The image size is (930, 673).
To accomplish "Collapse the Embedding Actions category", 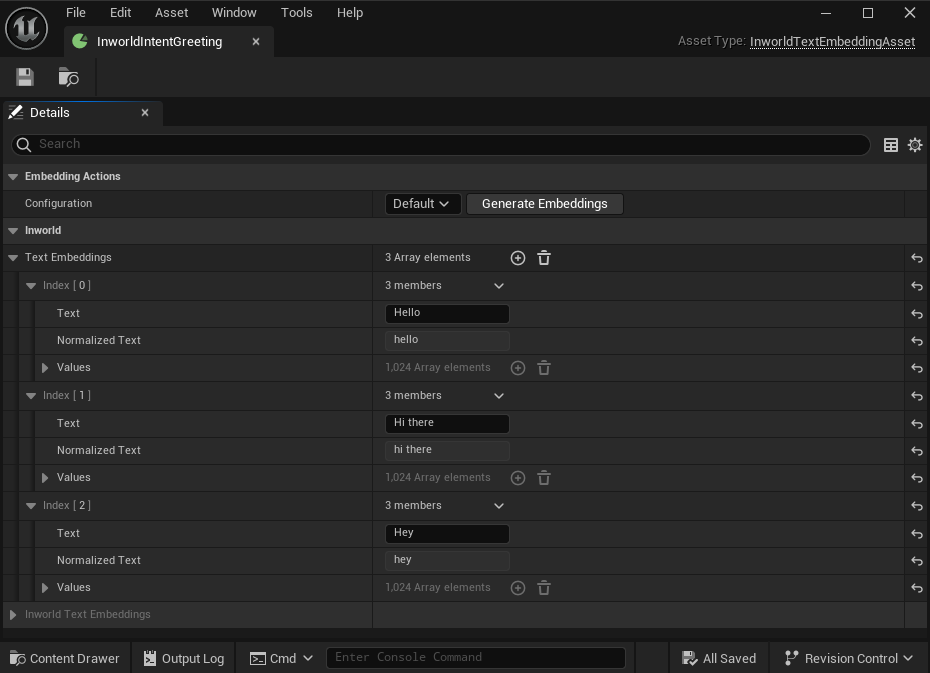I will 13,177.
